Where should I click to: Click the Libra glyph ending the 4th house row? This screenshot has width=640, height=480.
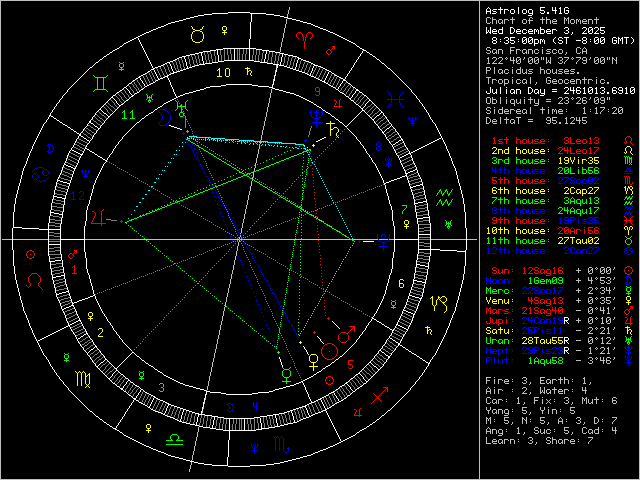(629, 171)
